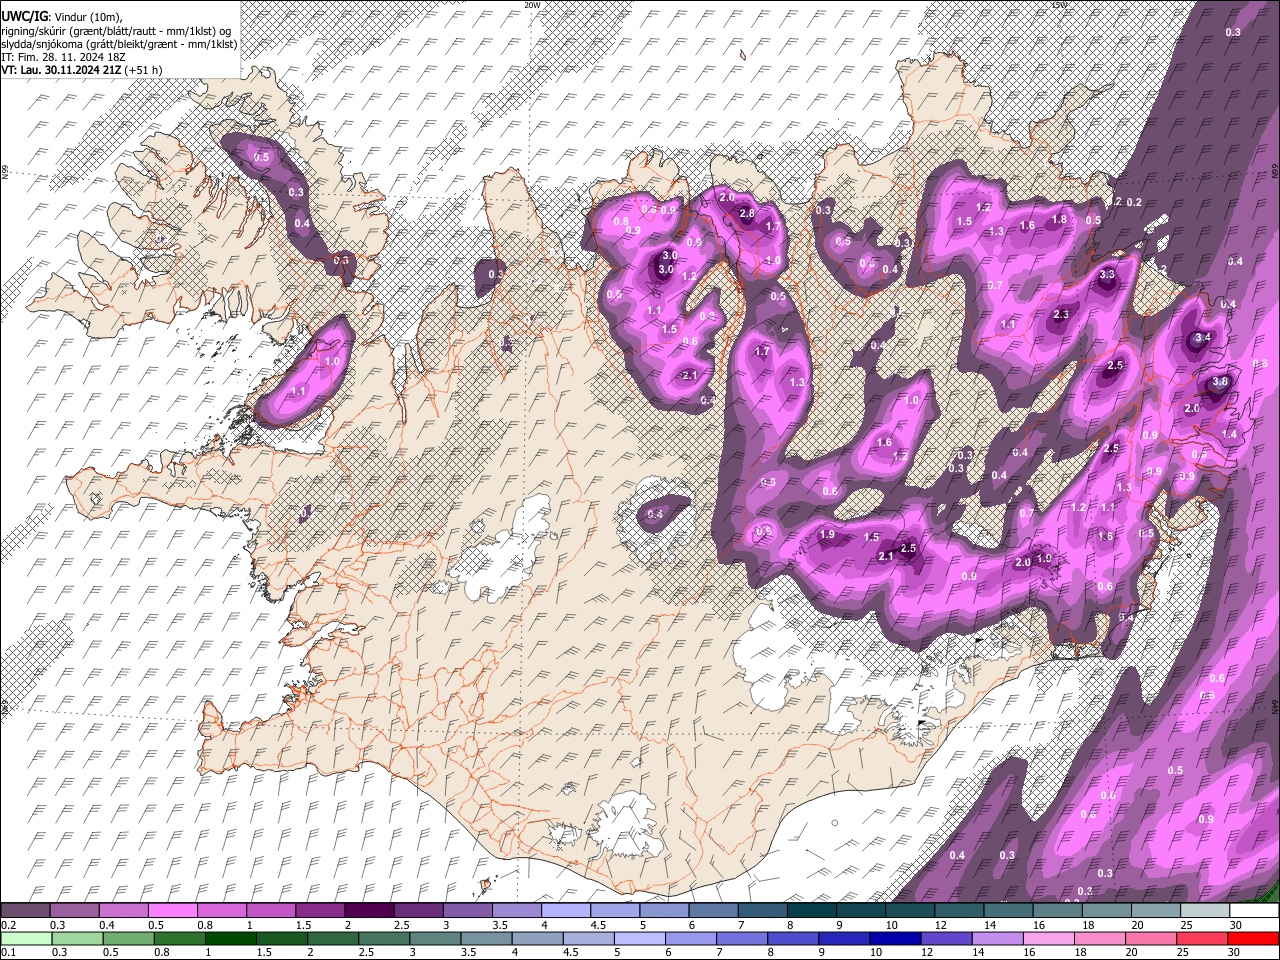This screenshot has height=960, width=1280.
Task: Click the 'Vindur (10m)' text in the header
Action: 88,17
